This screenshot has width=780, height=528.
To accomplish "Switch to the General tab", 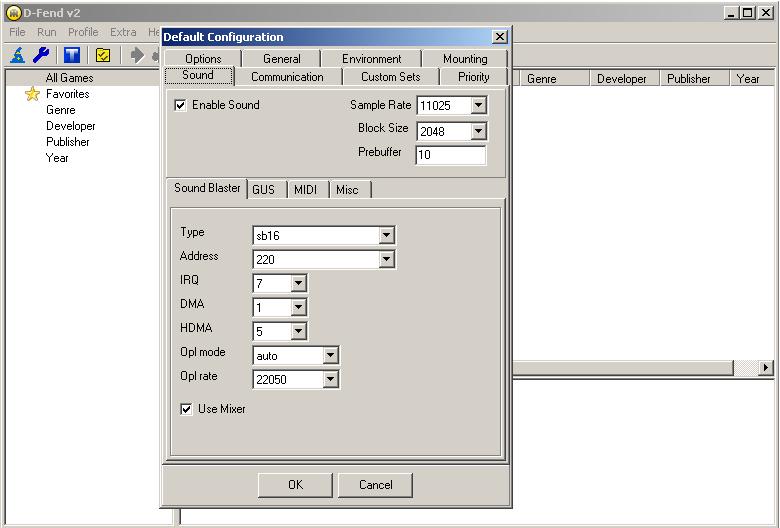I will click(282, 59).
